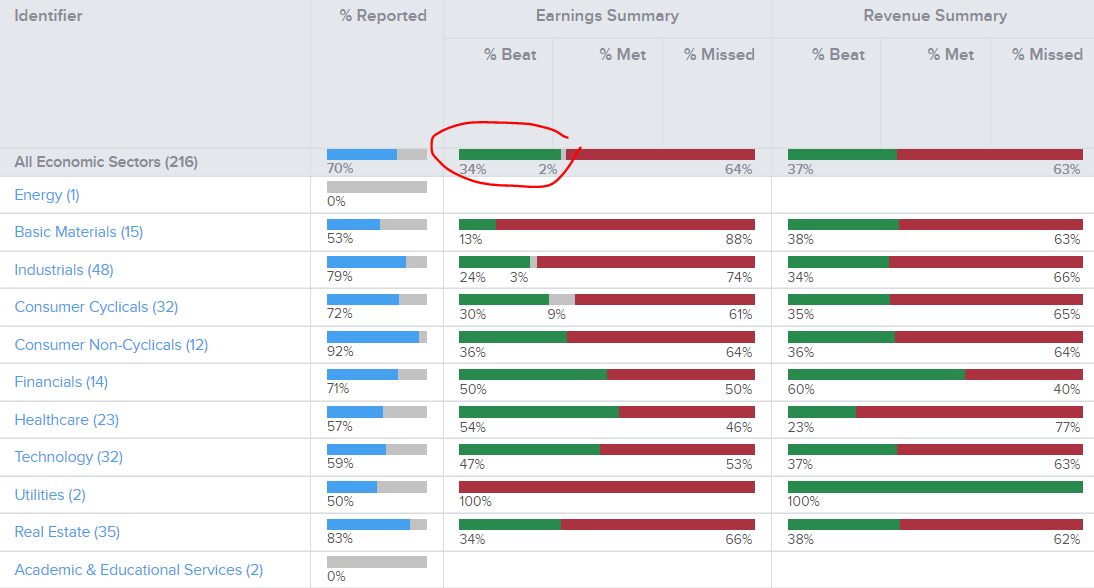Select the Technology (32) sector link

pyautogui.click(x=69, y=457)
